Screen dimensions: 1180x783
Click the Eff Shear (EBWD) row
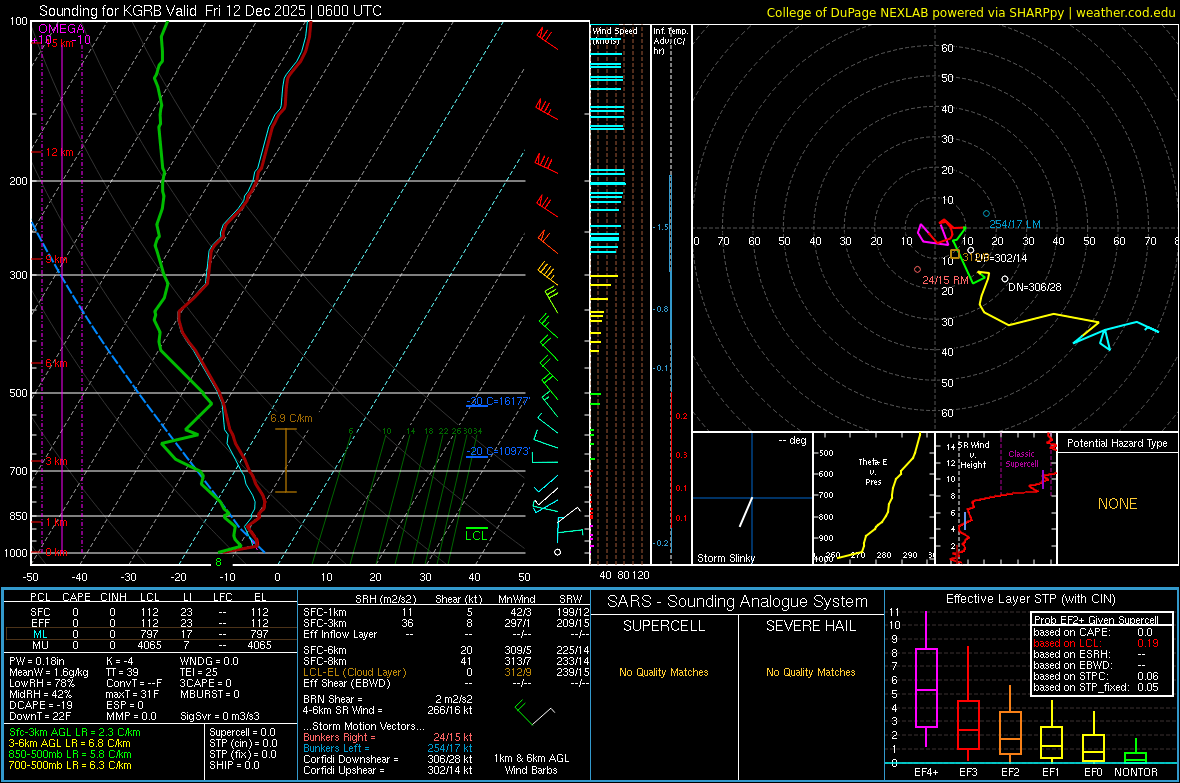(x=446, y=683)
